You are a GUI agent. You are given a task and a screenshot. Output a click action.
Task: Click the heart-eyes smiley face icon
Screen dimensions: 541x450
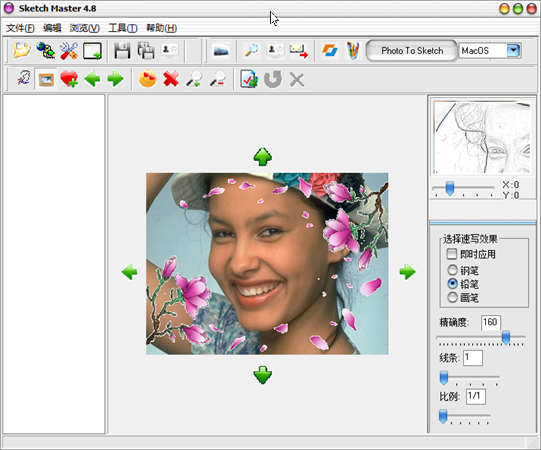148,79
